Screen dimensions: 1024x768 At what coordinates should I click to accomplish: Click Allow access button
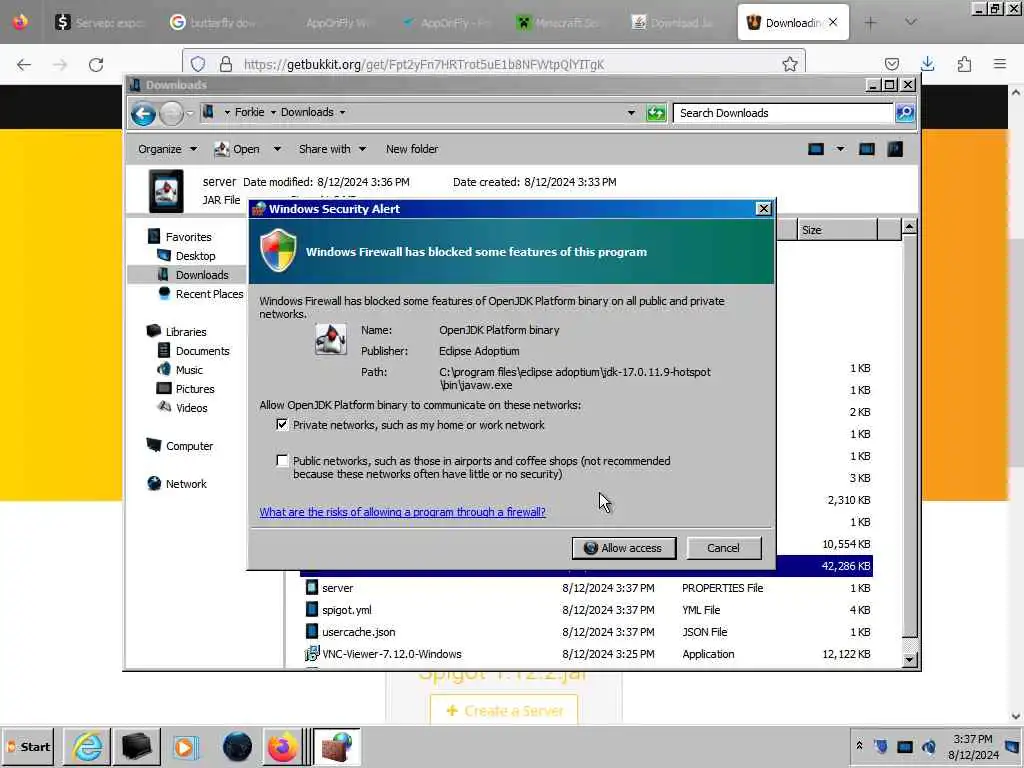[x=624, y=548]
